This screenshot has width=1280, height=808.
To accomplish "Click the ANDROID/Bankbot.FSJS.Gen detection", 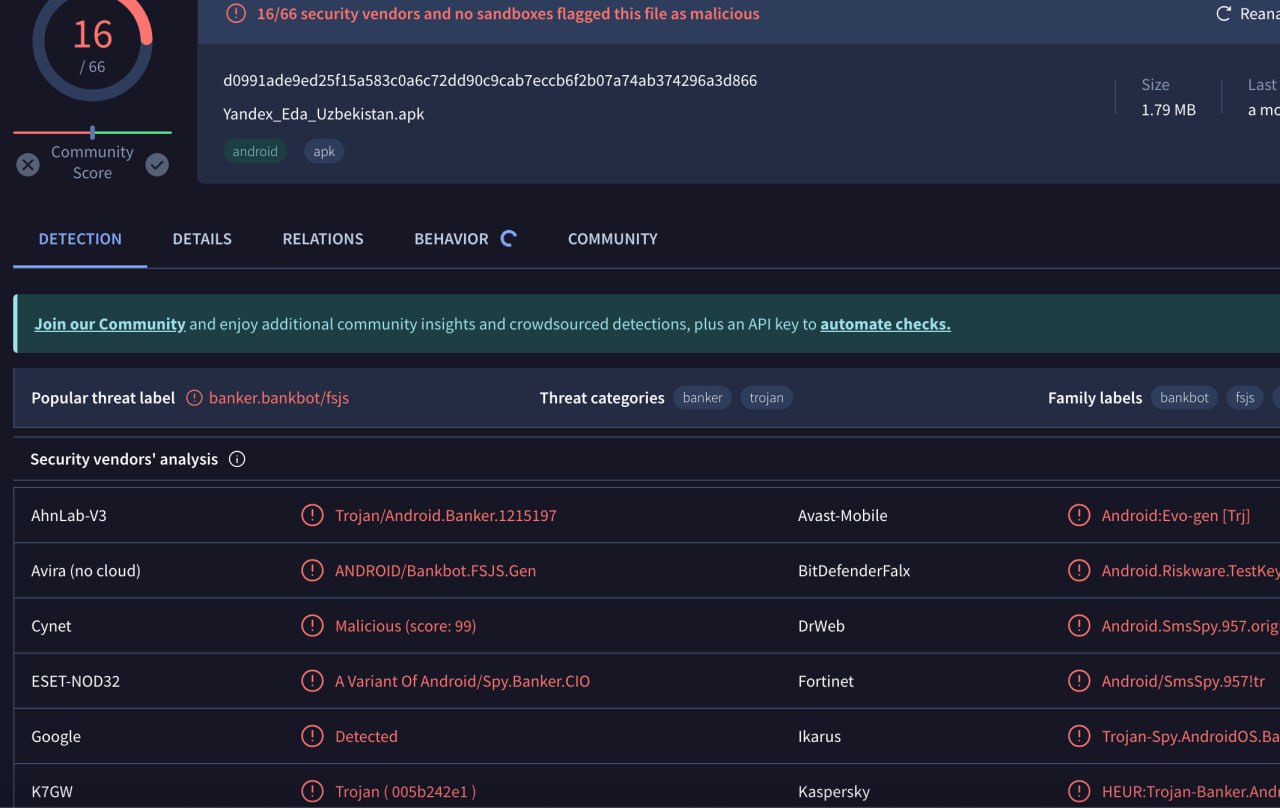I will [436, 570].
